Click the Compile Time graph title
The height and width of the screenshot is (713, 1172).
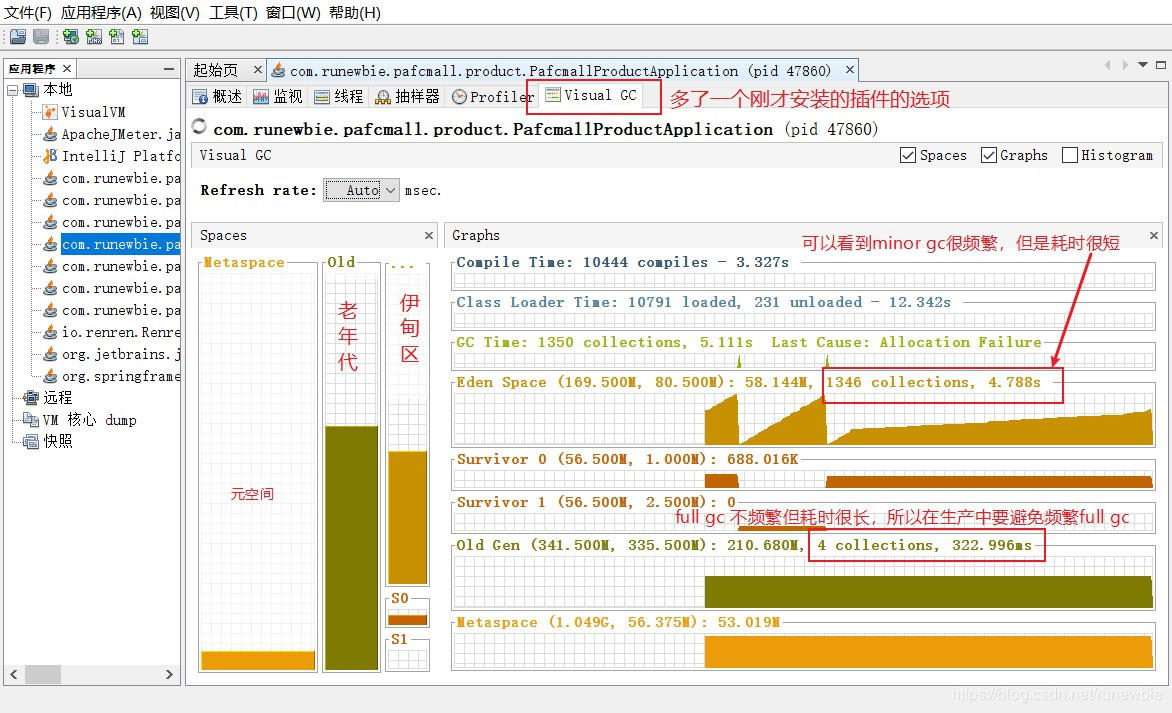tap(623, 262)
